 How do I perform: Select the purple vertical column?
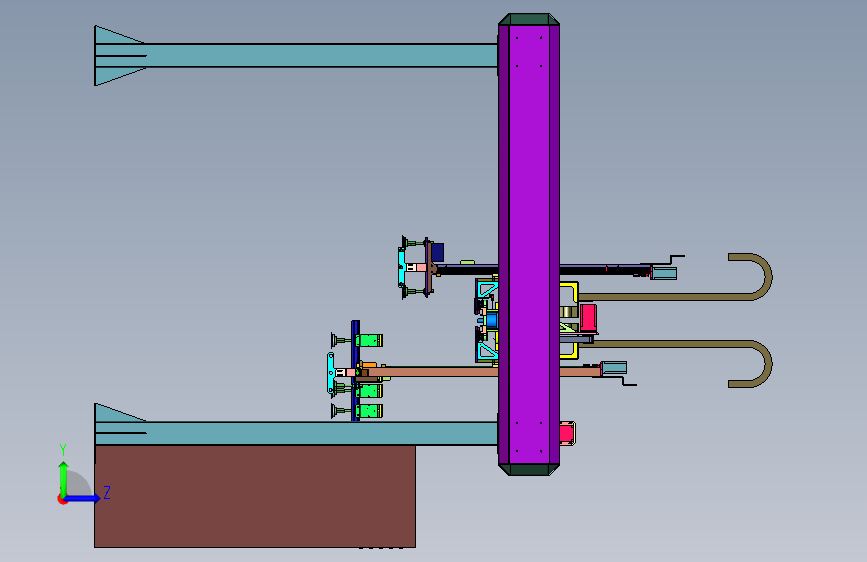[x=529, y=243]
